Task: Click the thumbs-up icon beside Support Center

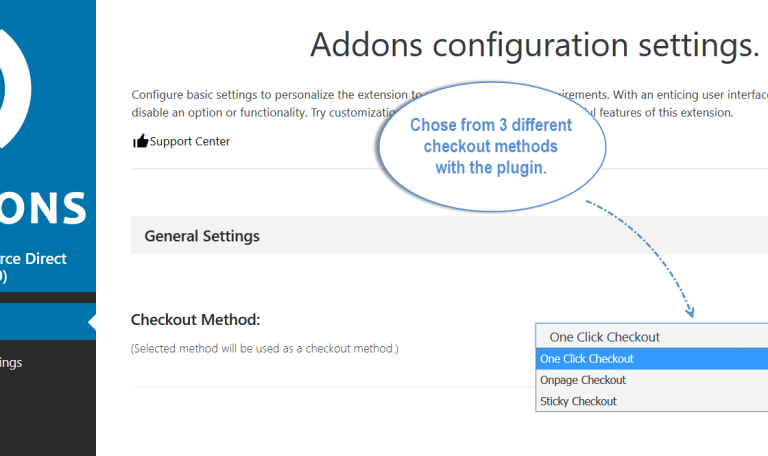Action: [140, 141]
